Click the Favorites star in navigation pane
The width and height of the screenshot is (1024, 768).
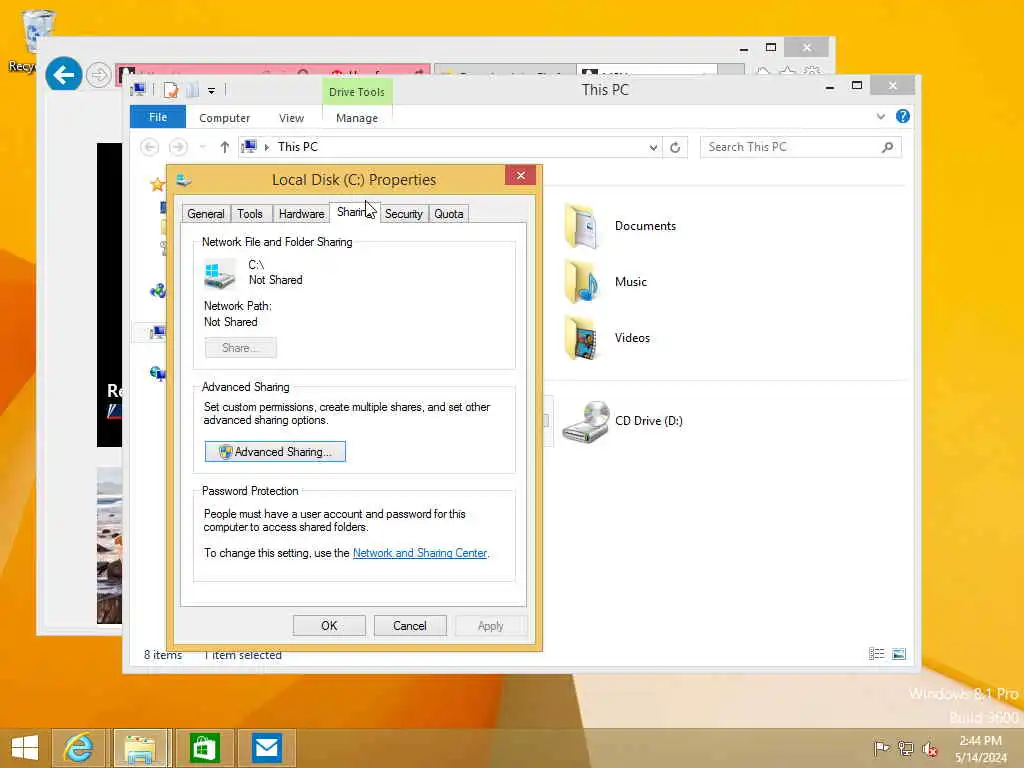pos(157,185)
